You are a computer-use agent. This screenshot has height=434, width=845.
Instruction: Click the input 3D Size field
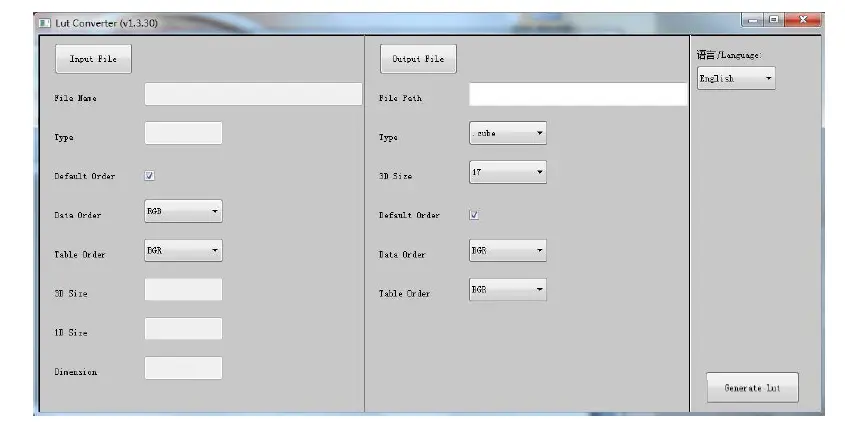(183, 290)
